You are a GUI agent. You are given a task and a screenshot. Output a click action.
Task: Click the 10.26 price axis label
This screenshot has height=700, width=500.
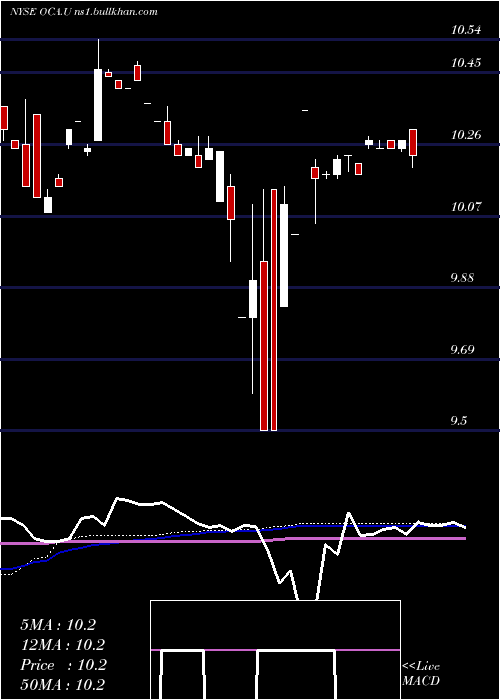pos(466,135)
